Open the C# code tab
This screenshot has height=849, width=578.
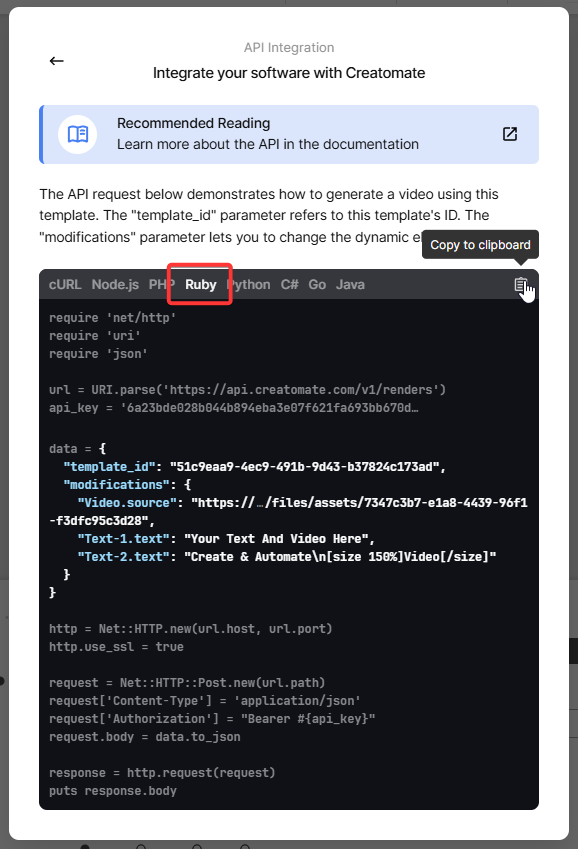[x=289, y=285]
